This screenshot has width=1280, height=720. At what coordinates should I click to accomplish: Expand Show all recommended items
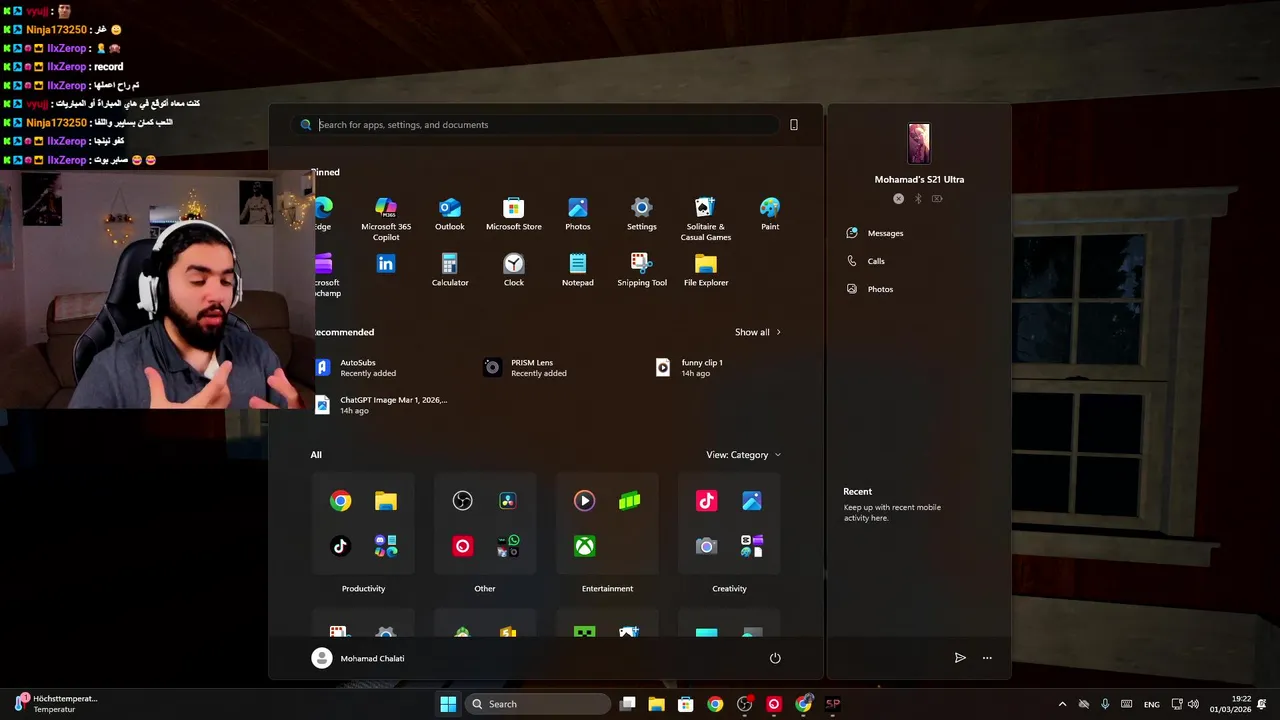click(758, 332)
